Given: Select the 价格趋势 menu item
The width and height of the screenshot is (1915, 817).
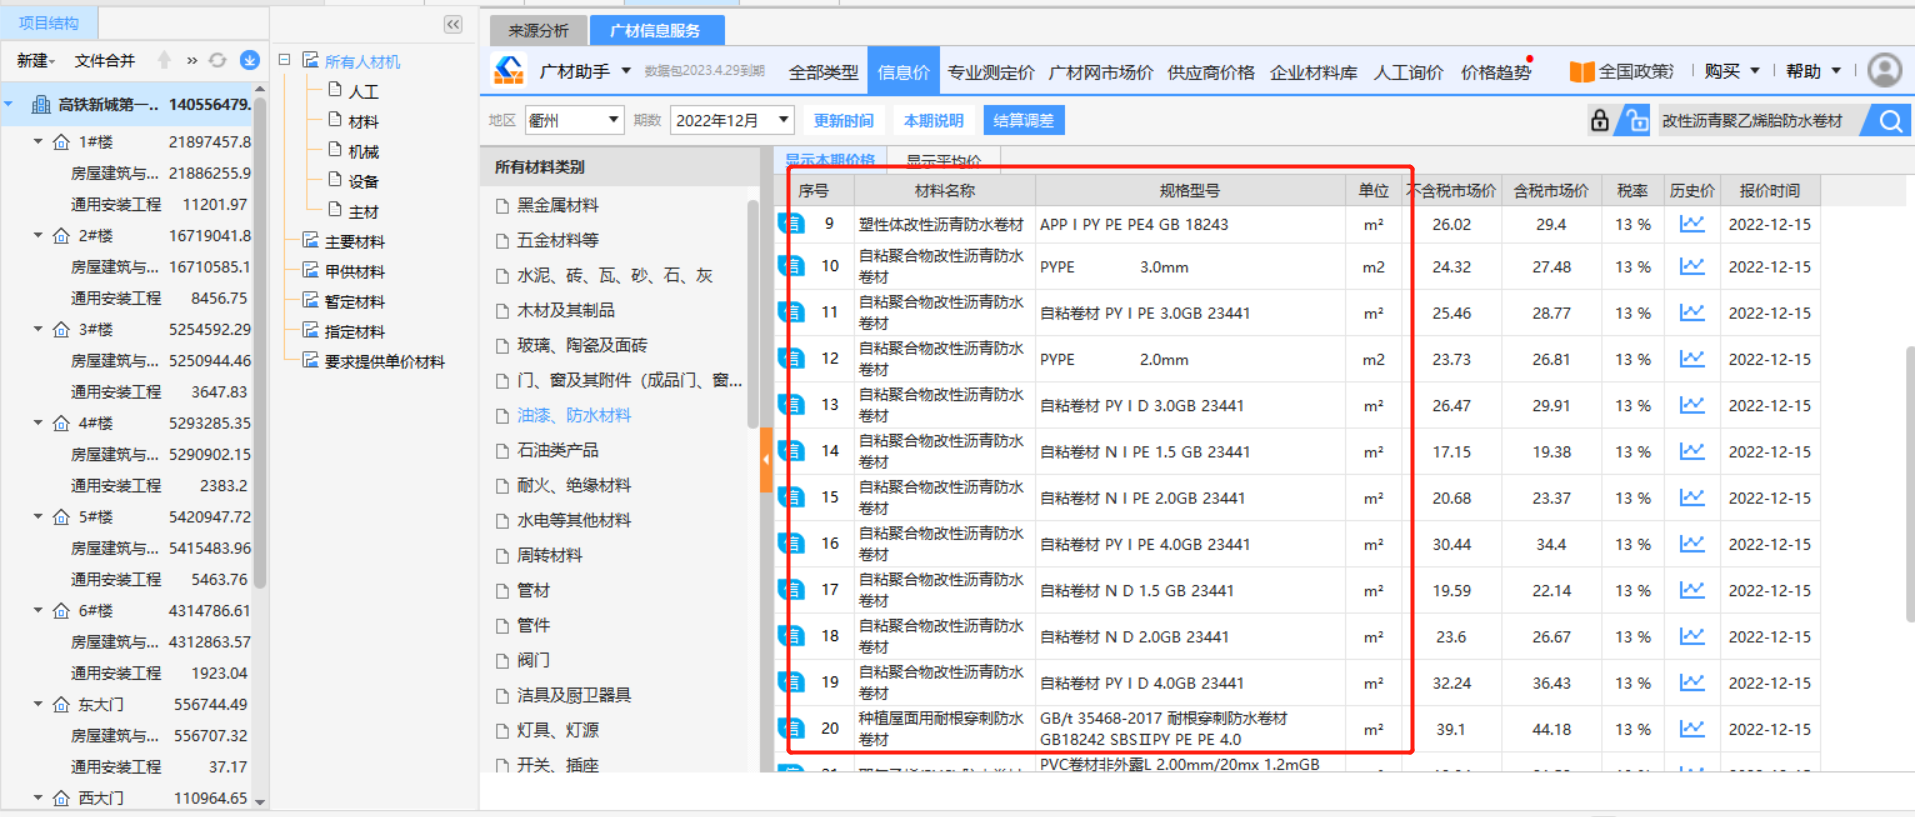Looking at the screenshot, I should pyautogui.click(x=1496, y=72).
